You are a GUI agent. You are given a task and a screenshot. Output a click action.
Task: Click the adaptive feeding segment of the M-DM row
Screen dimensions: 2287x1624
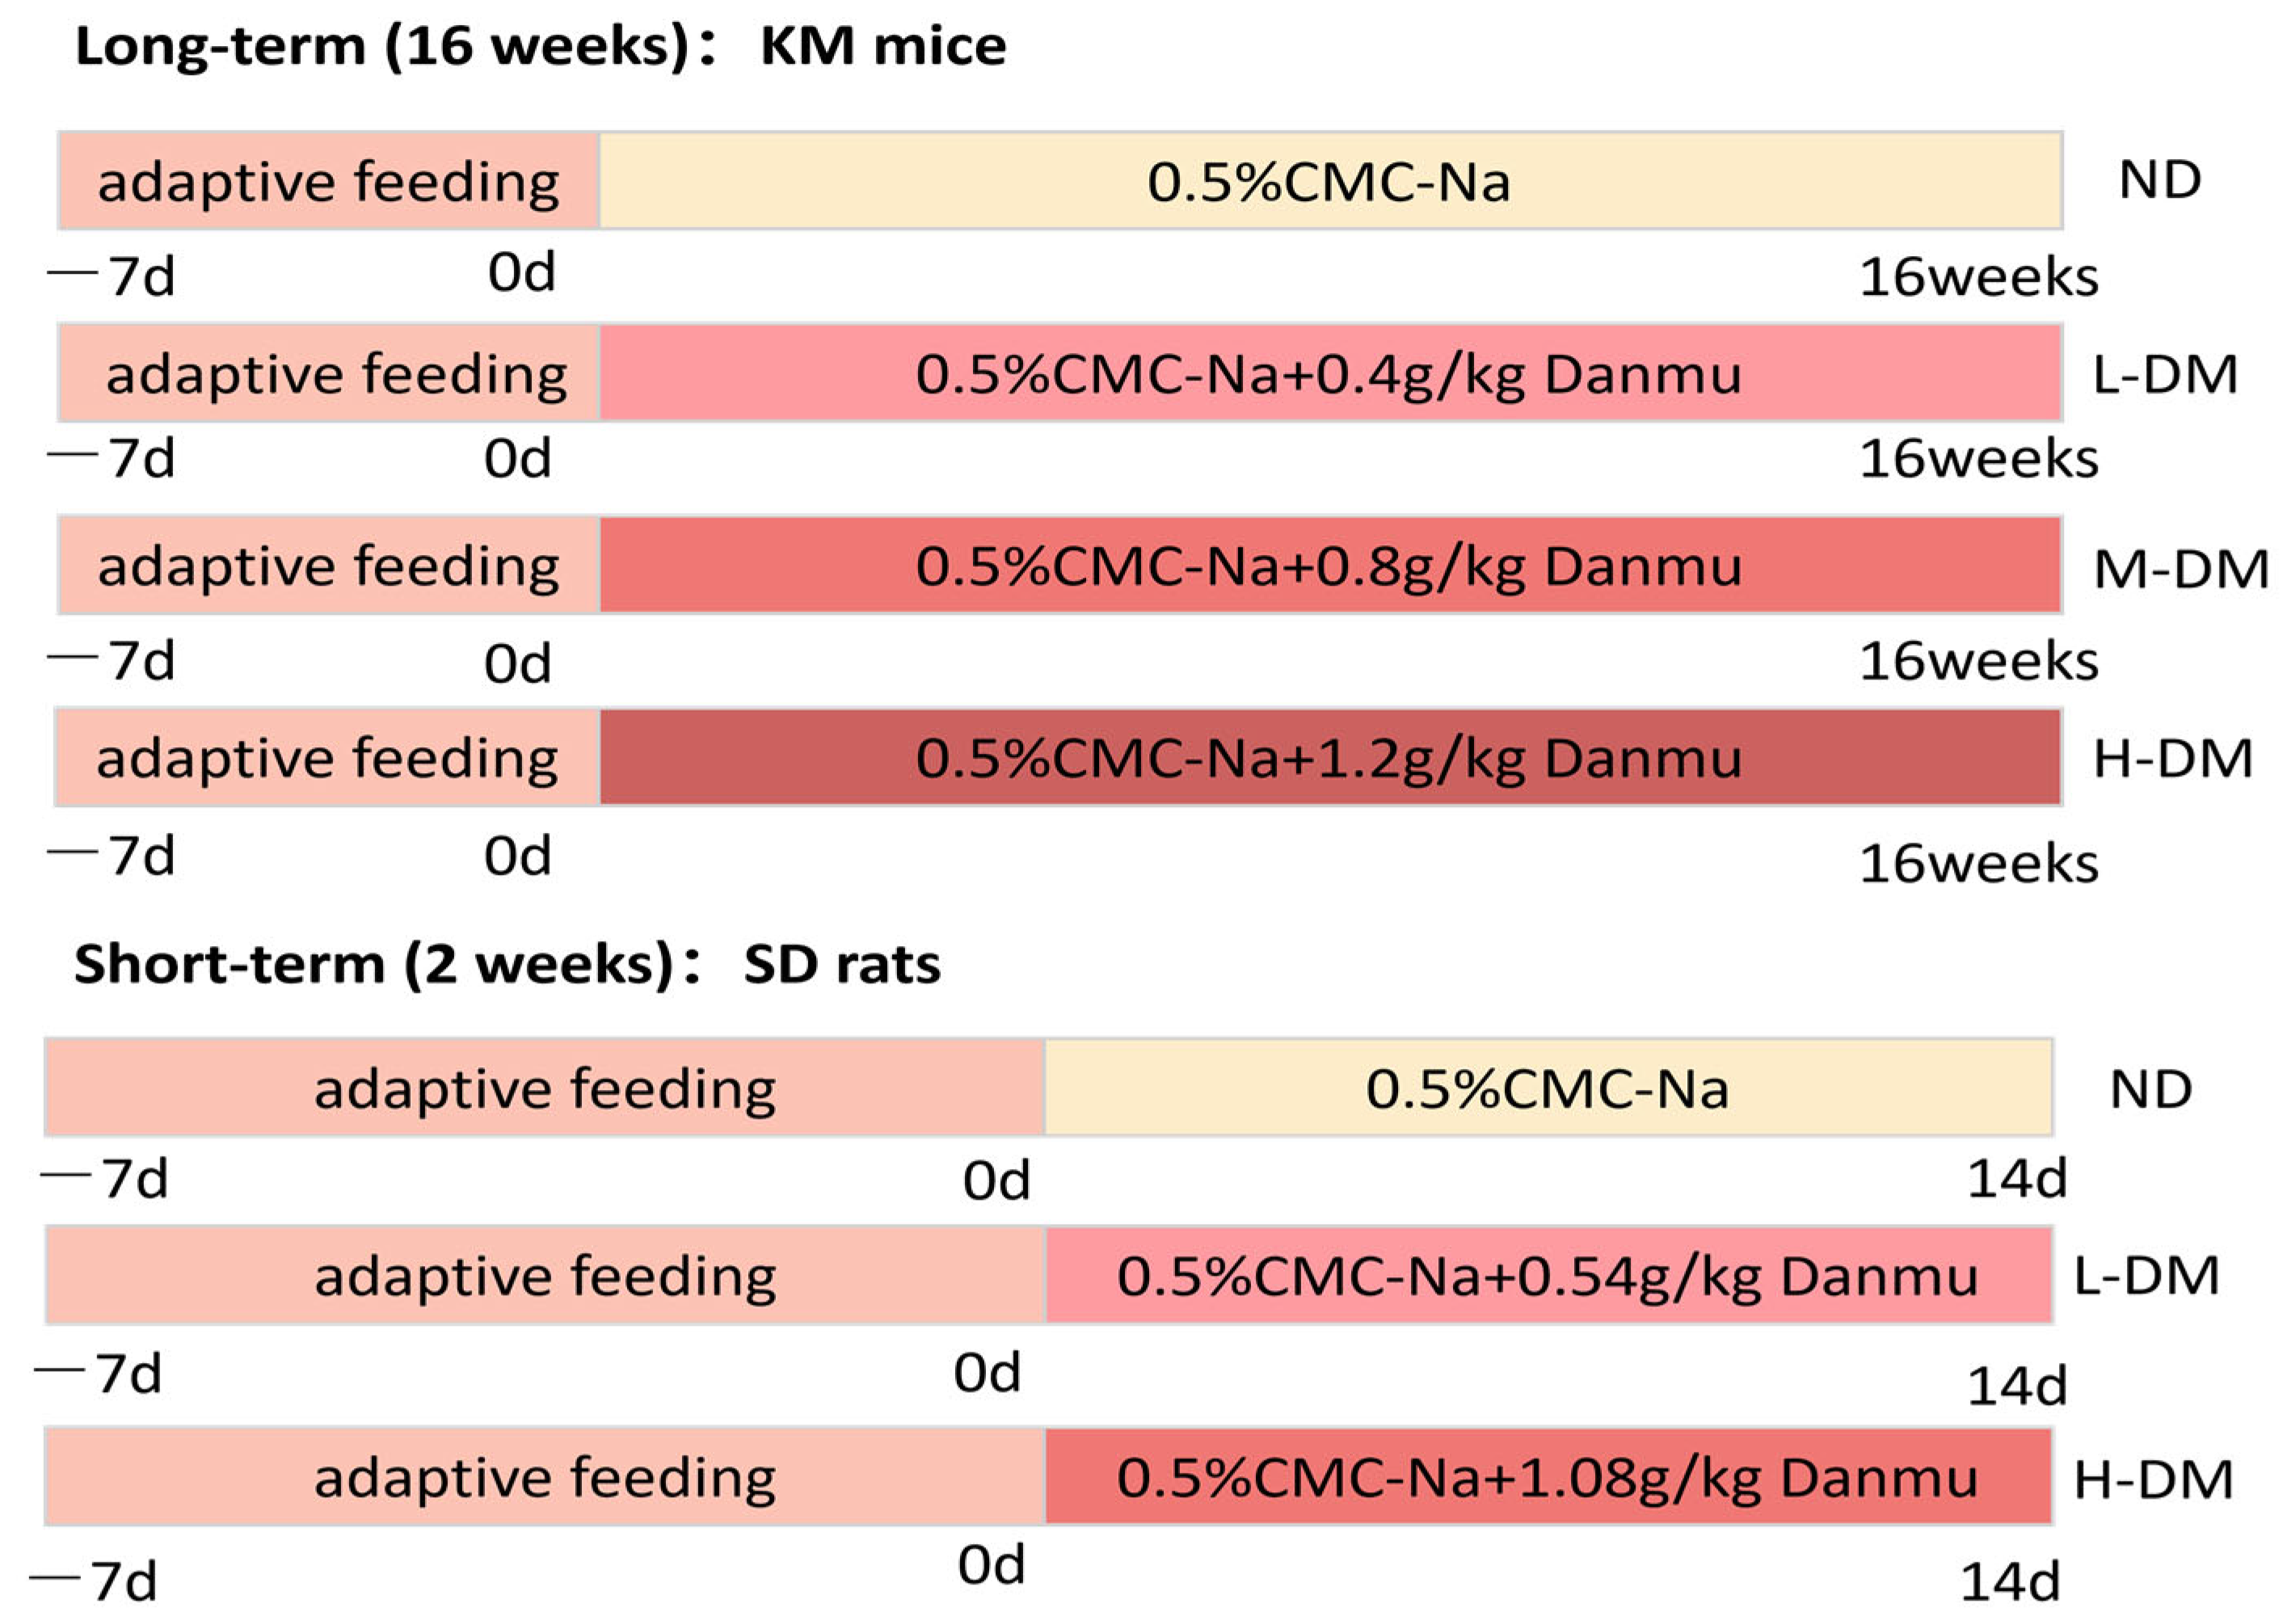(x=328, y=566)
